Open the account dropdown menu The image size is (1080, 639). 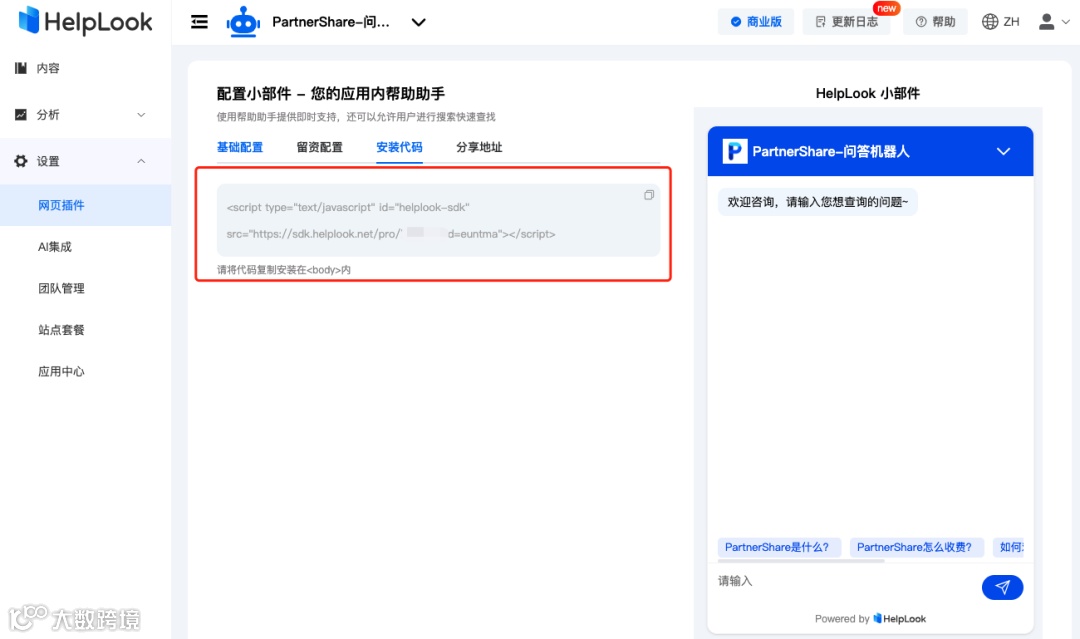coord(1050,20)
